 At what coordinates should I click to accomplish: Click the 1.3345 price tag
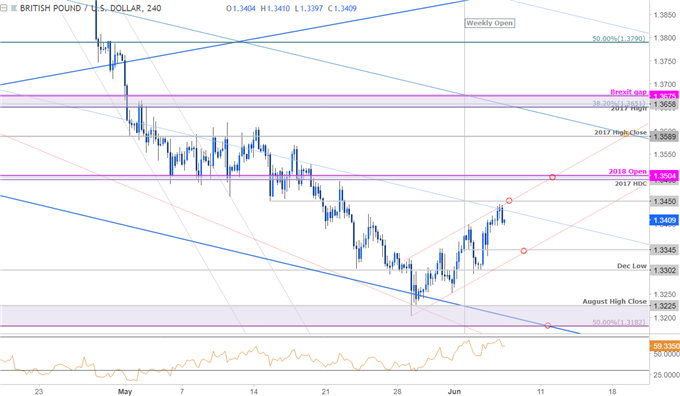tap(665, 250)
